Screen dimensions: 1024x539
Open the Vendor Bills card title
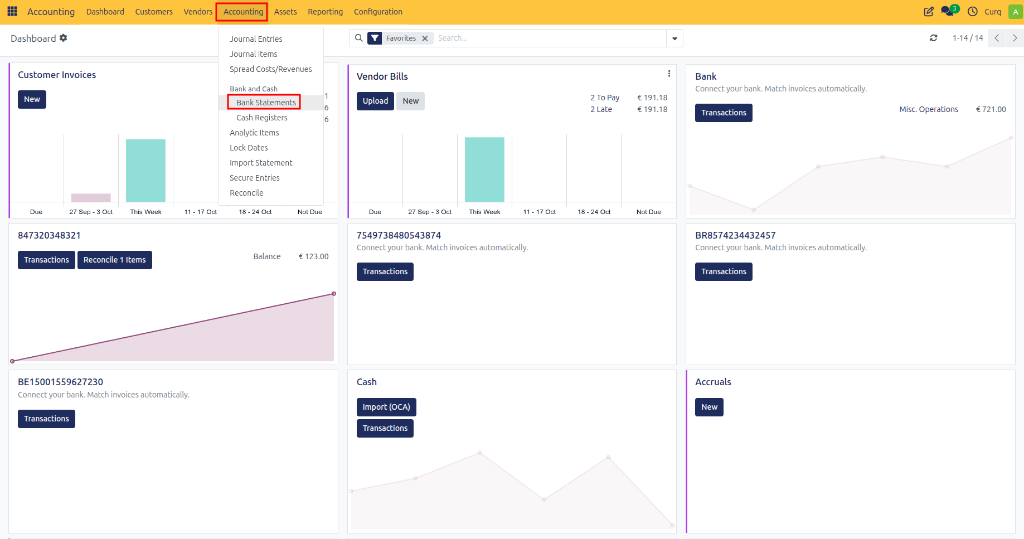point(382,76)
